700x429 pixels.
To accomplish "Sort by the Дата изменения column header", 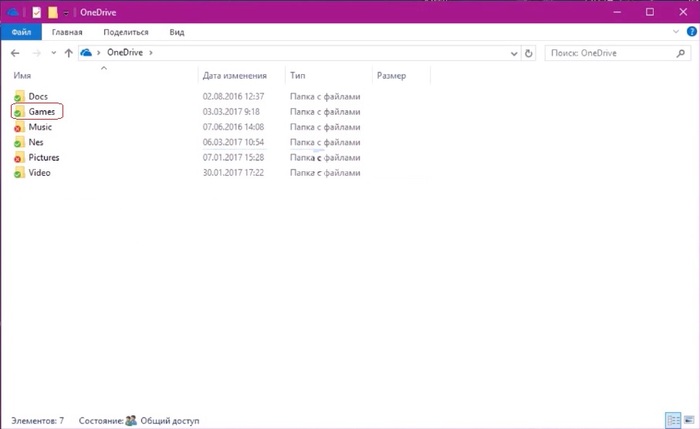I will 234,75.
